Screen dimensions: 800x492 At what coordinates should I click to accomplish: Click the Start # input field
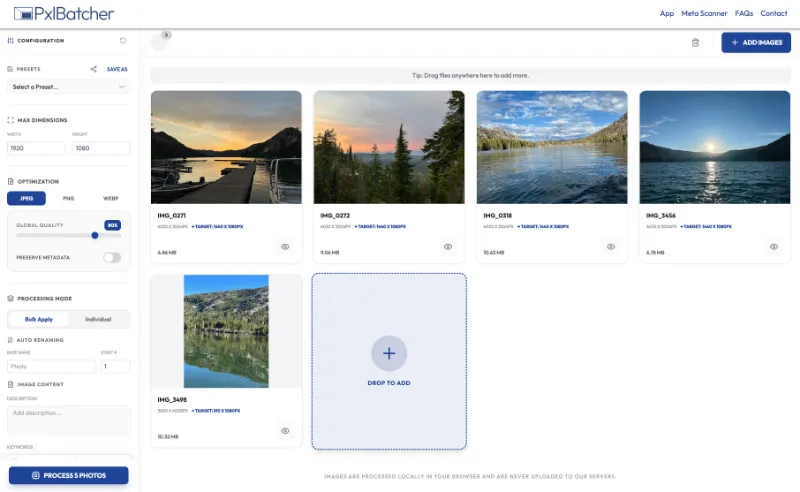115,366
